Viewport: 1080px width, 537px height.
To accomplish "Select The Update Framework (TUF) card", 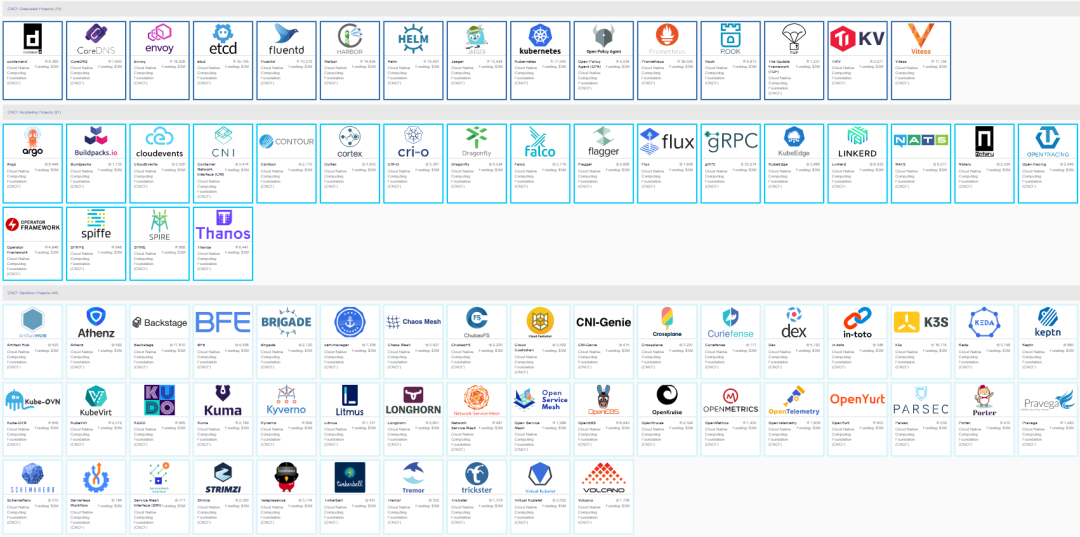I will coord(793,61).
